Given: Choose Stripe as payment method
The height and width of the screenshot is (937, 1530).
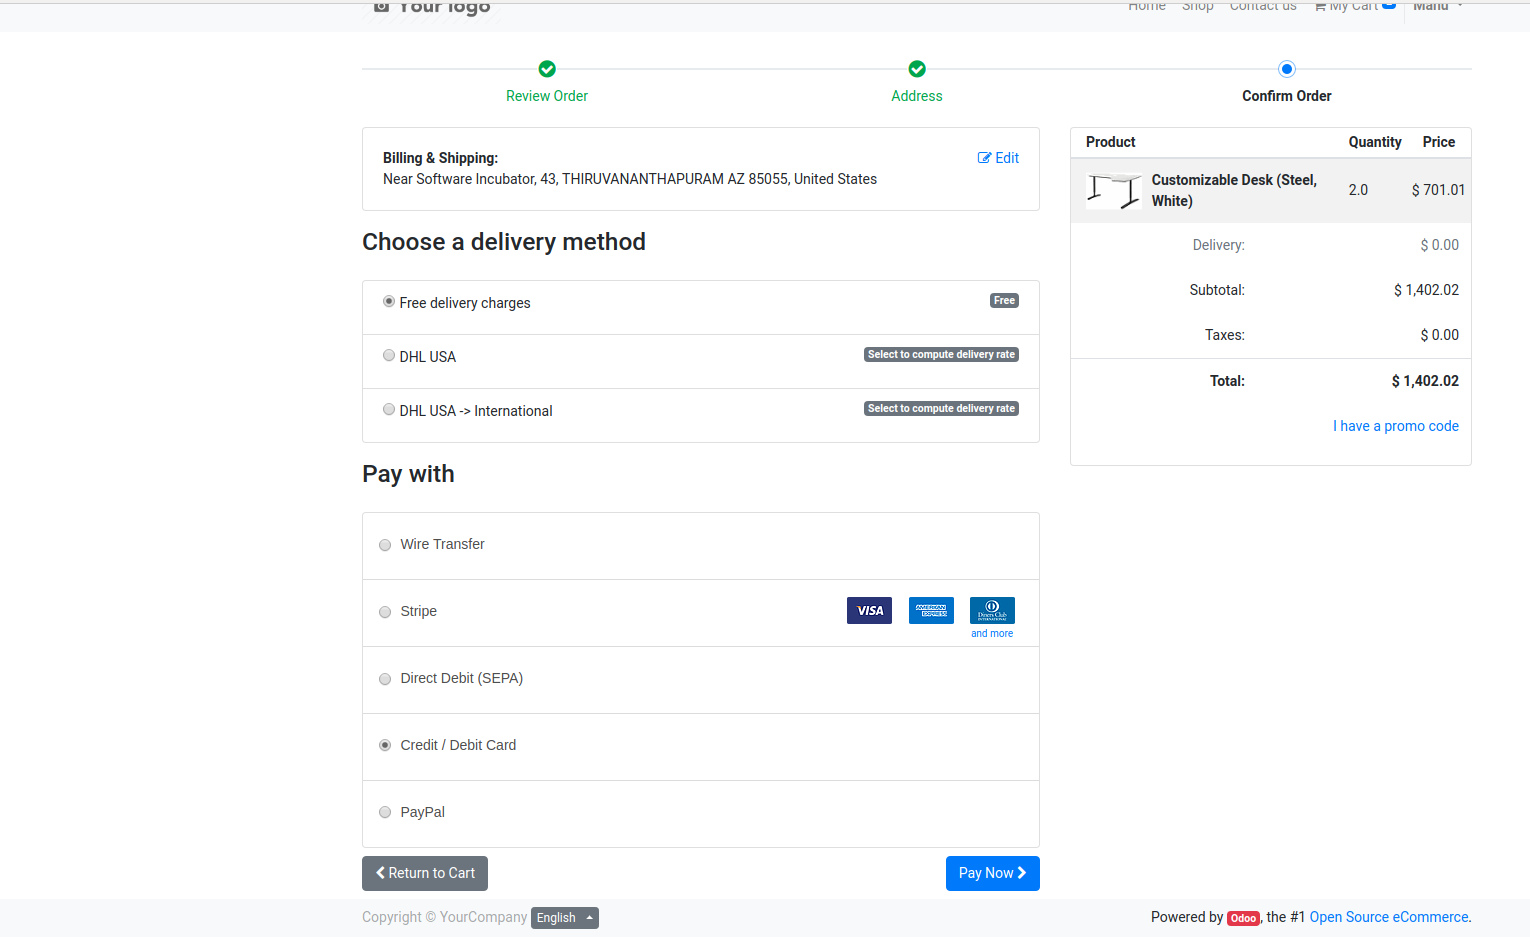Looking at the screenshot, I should click(x=385, y=612).
